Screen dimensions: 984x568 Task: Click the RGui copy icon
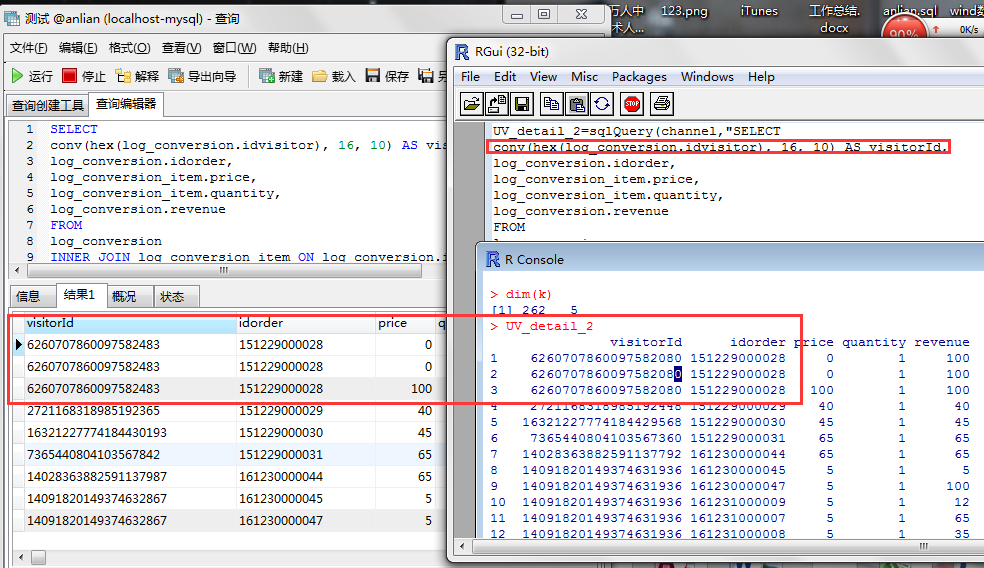[551, 103]
